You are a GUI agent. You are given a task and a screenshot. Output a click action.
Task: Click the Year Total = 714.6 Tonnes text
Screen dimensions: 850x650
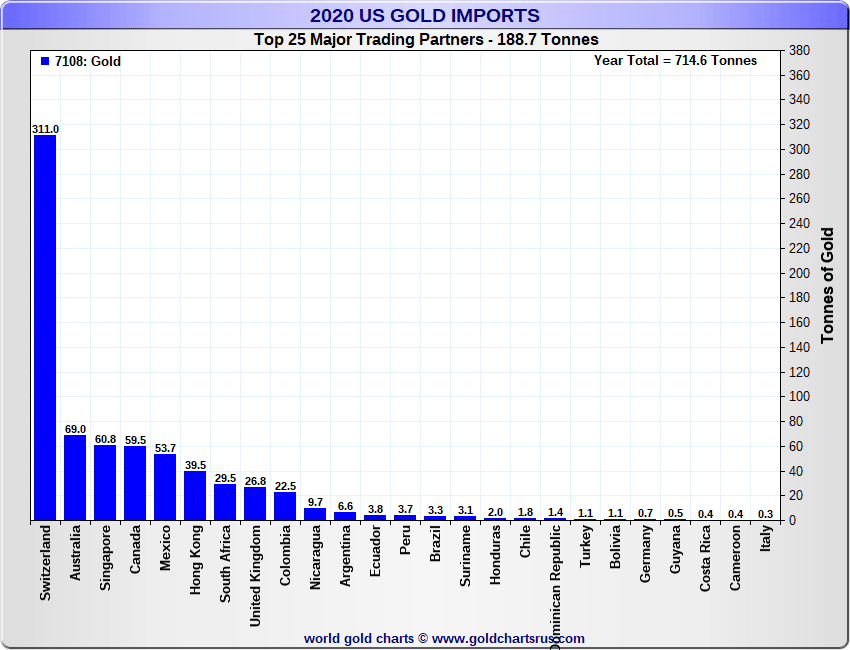[675, 61]
